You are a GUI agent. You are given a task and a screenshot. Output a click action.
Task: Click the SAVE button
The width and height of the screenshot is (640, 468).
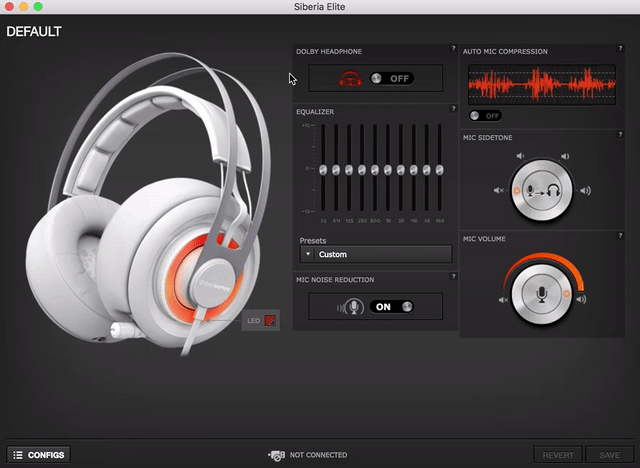(609, 455)
